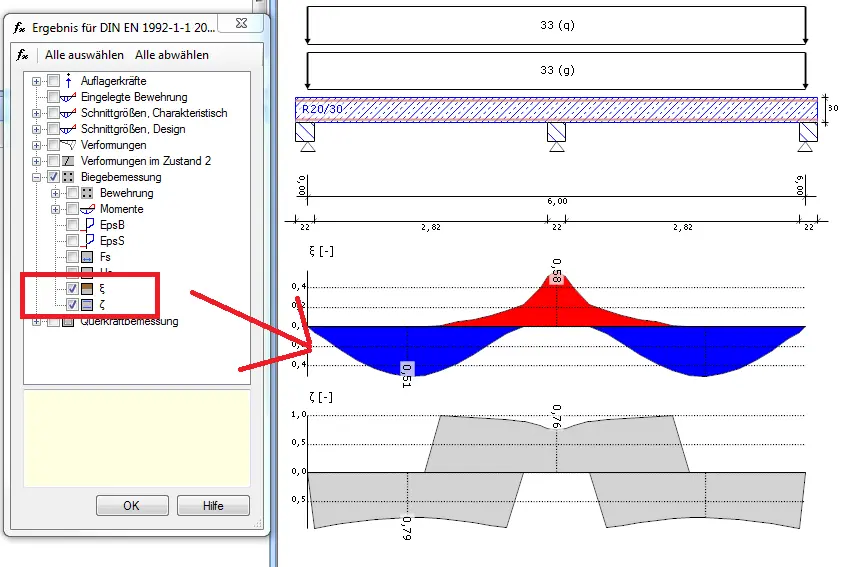The image size is (860, 567).
Task: Click the Verformungen im Zustand 2 icon
Action: (68, 161)
